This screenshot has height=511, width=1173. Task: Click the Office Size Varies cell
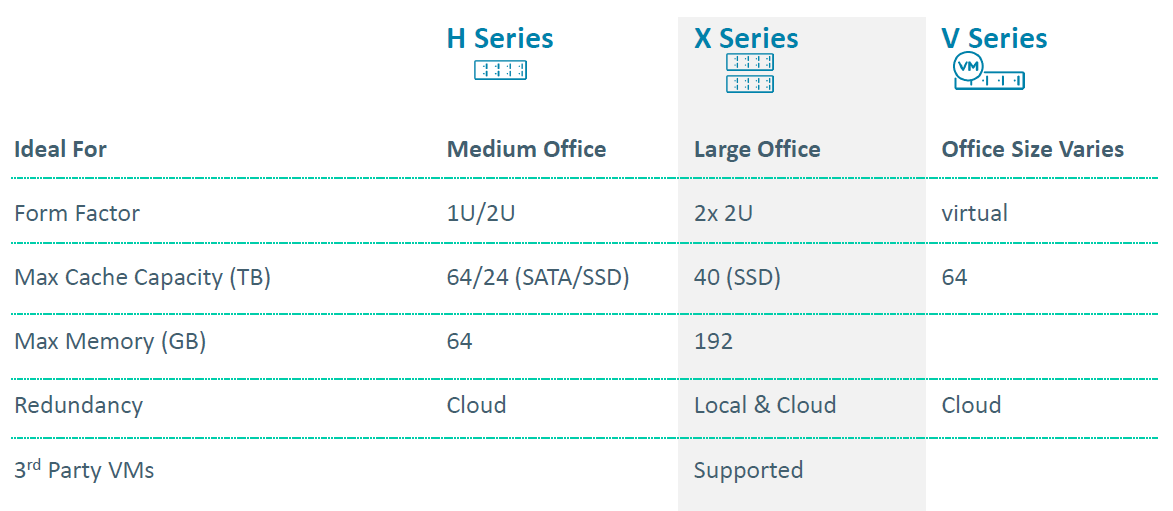click(x=1032, y=149)
